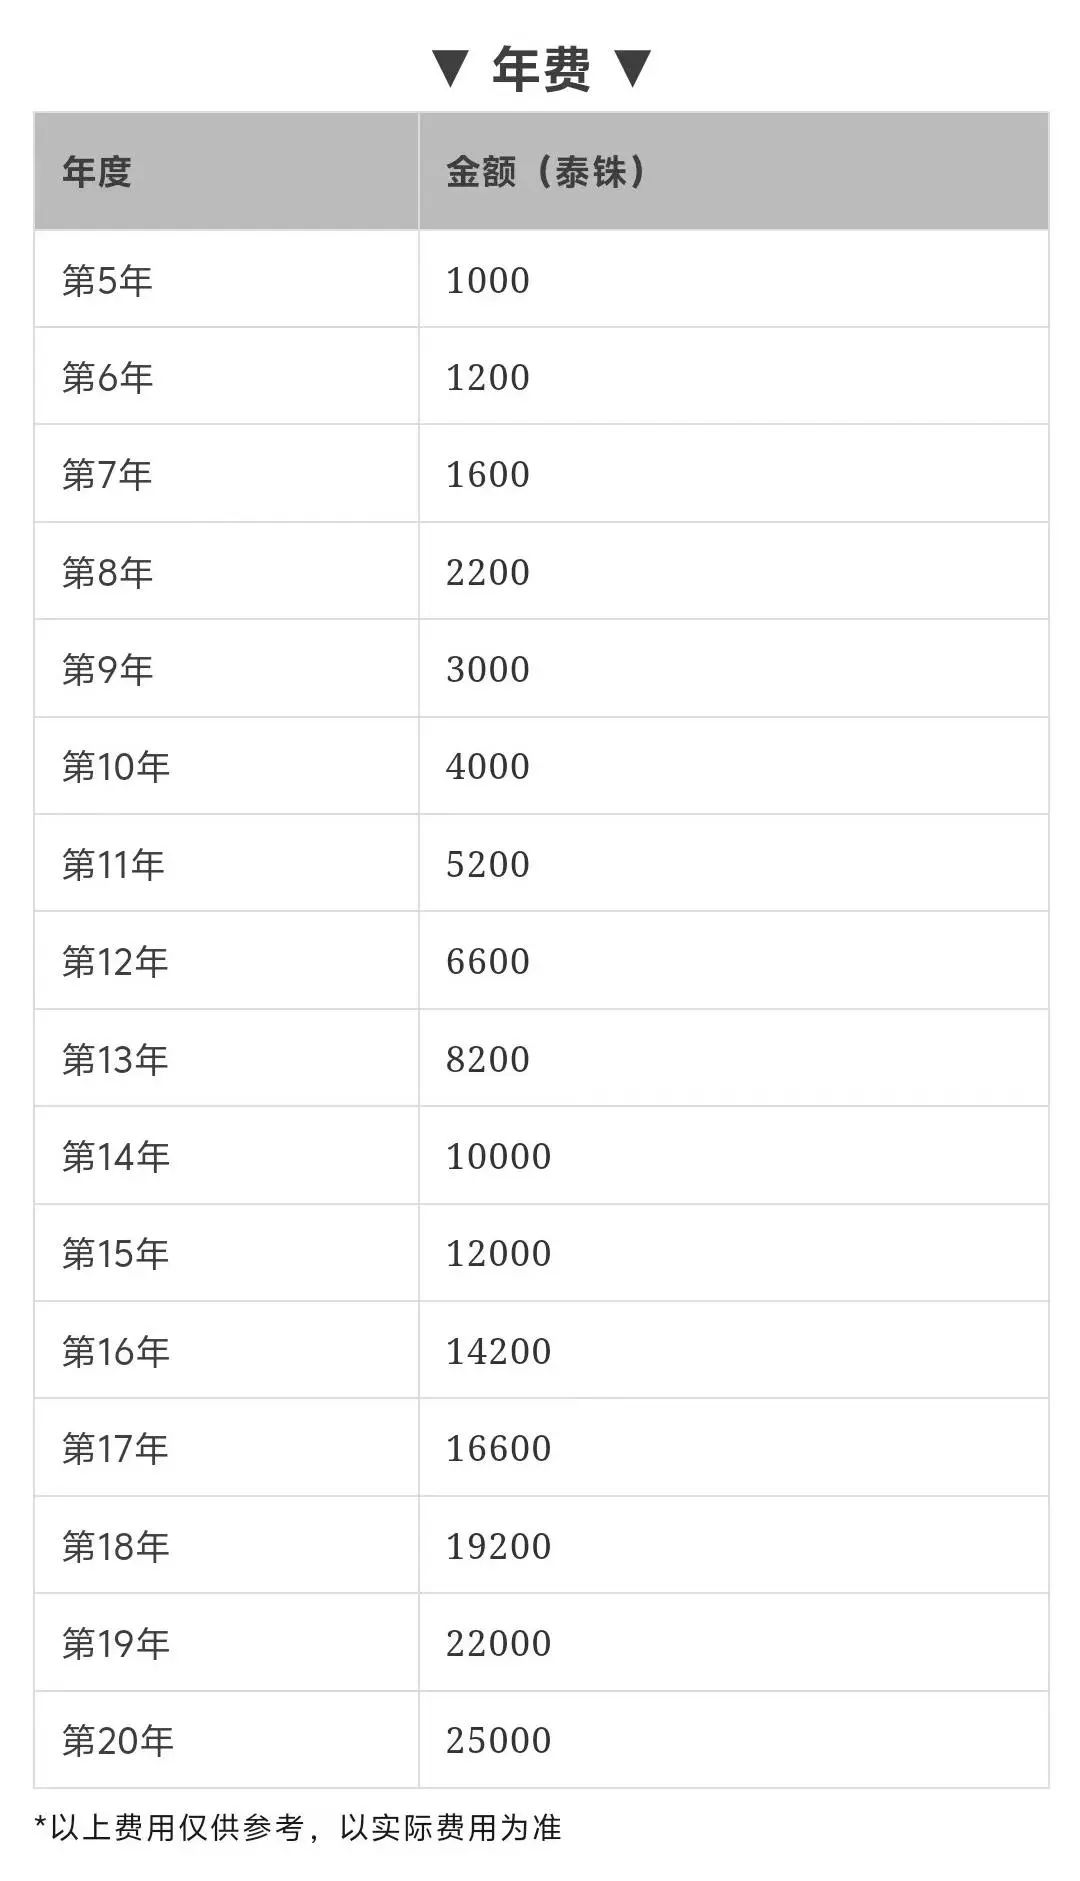Viewport: 1080px width, 1881px height.
Task: Select the 第9年 row label
Action: point(107,669)
